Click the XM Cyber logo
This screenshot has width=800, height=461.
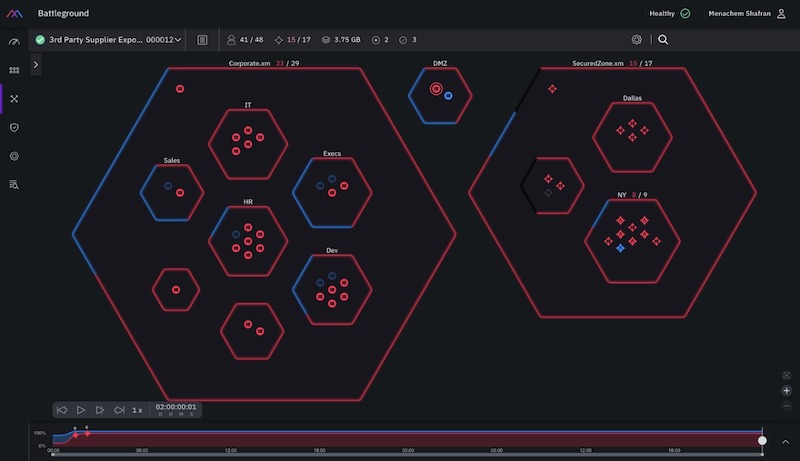(14, 13)
